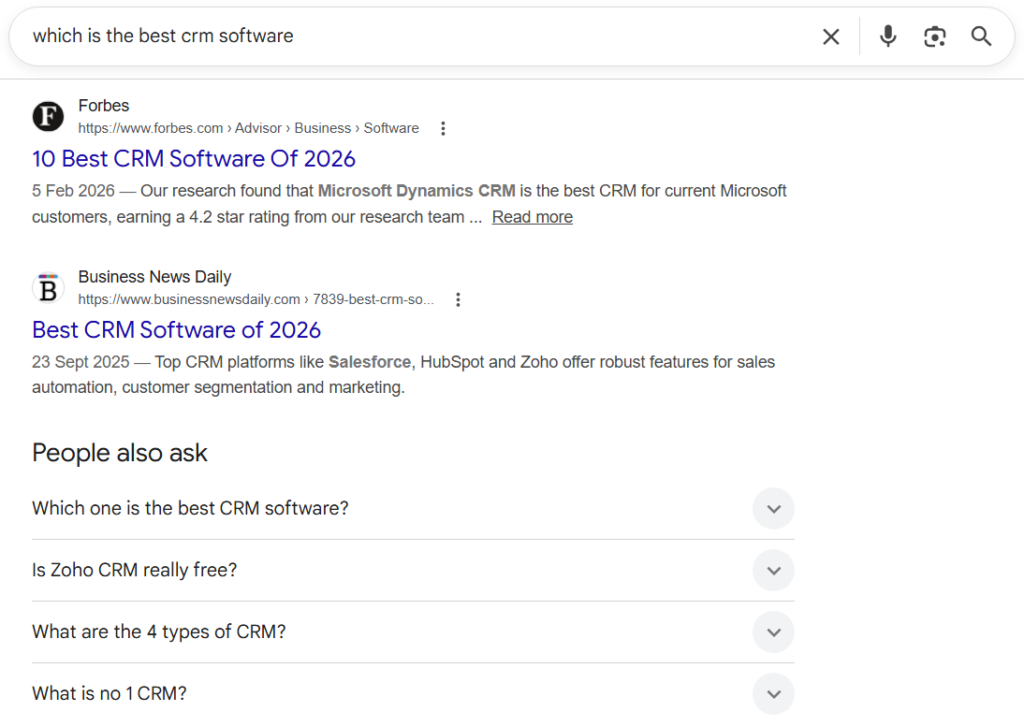Expand 'What is no 1 CRM?'
This screenshot has width=1024, height=726.
point(413,693)
